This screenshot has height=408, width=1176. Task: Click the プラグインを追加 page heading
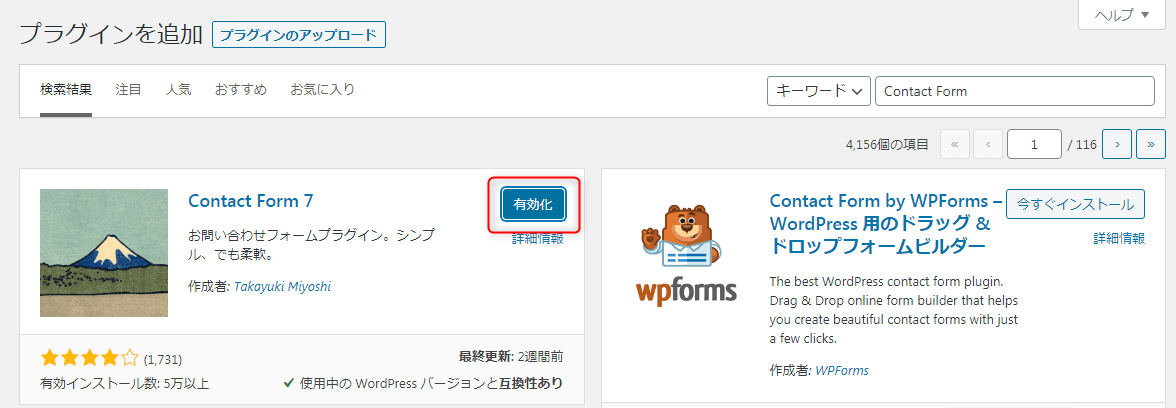110,34
